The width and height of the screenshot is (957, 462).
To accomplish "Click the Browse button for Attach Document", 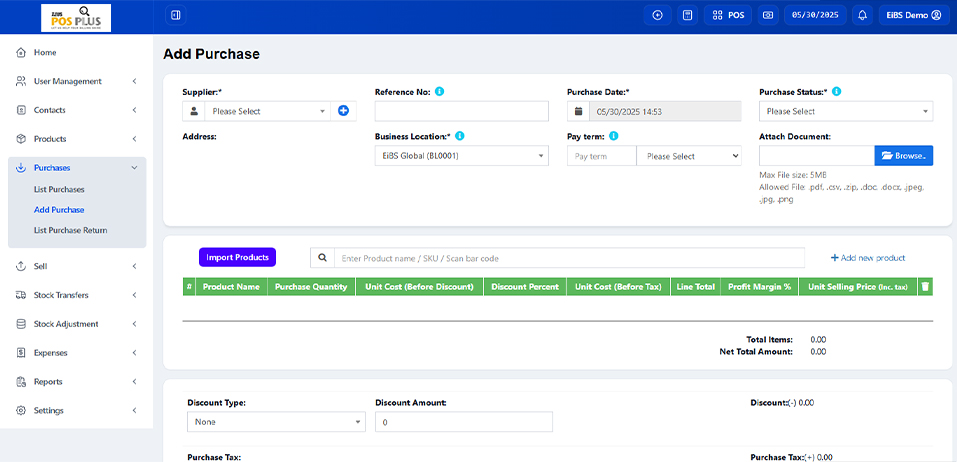I will 904,156.
